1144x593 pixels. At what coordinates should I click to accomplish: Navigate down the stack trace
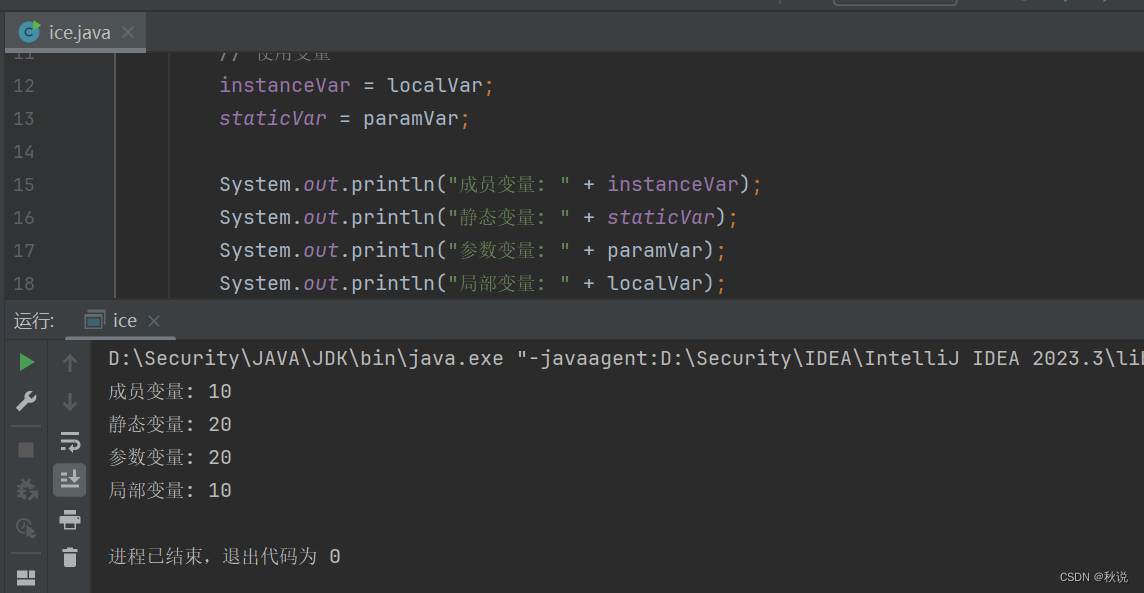pos(68,399)
